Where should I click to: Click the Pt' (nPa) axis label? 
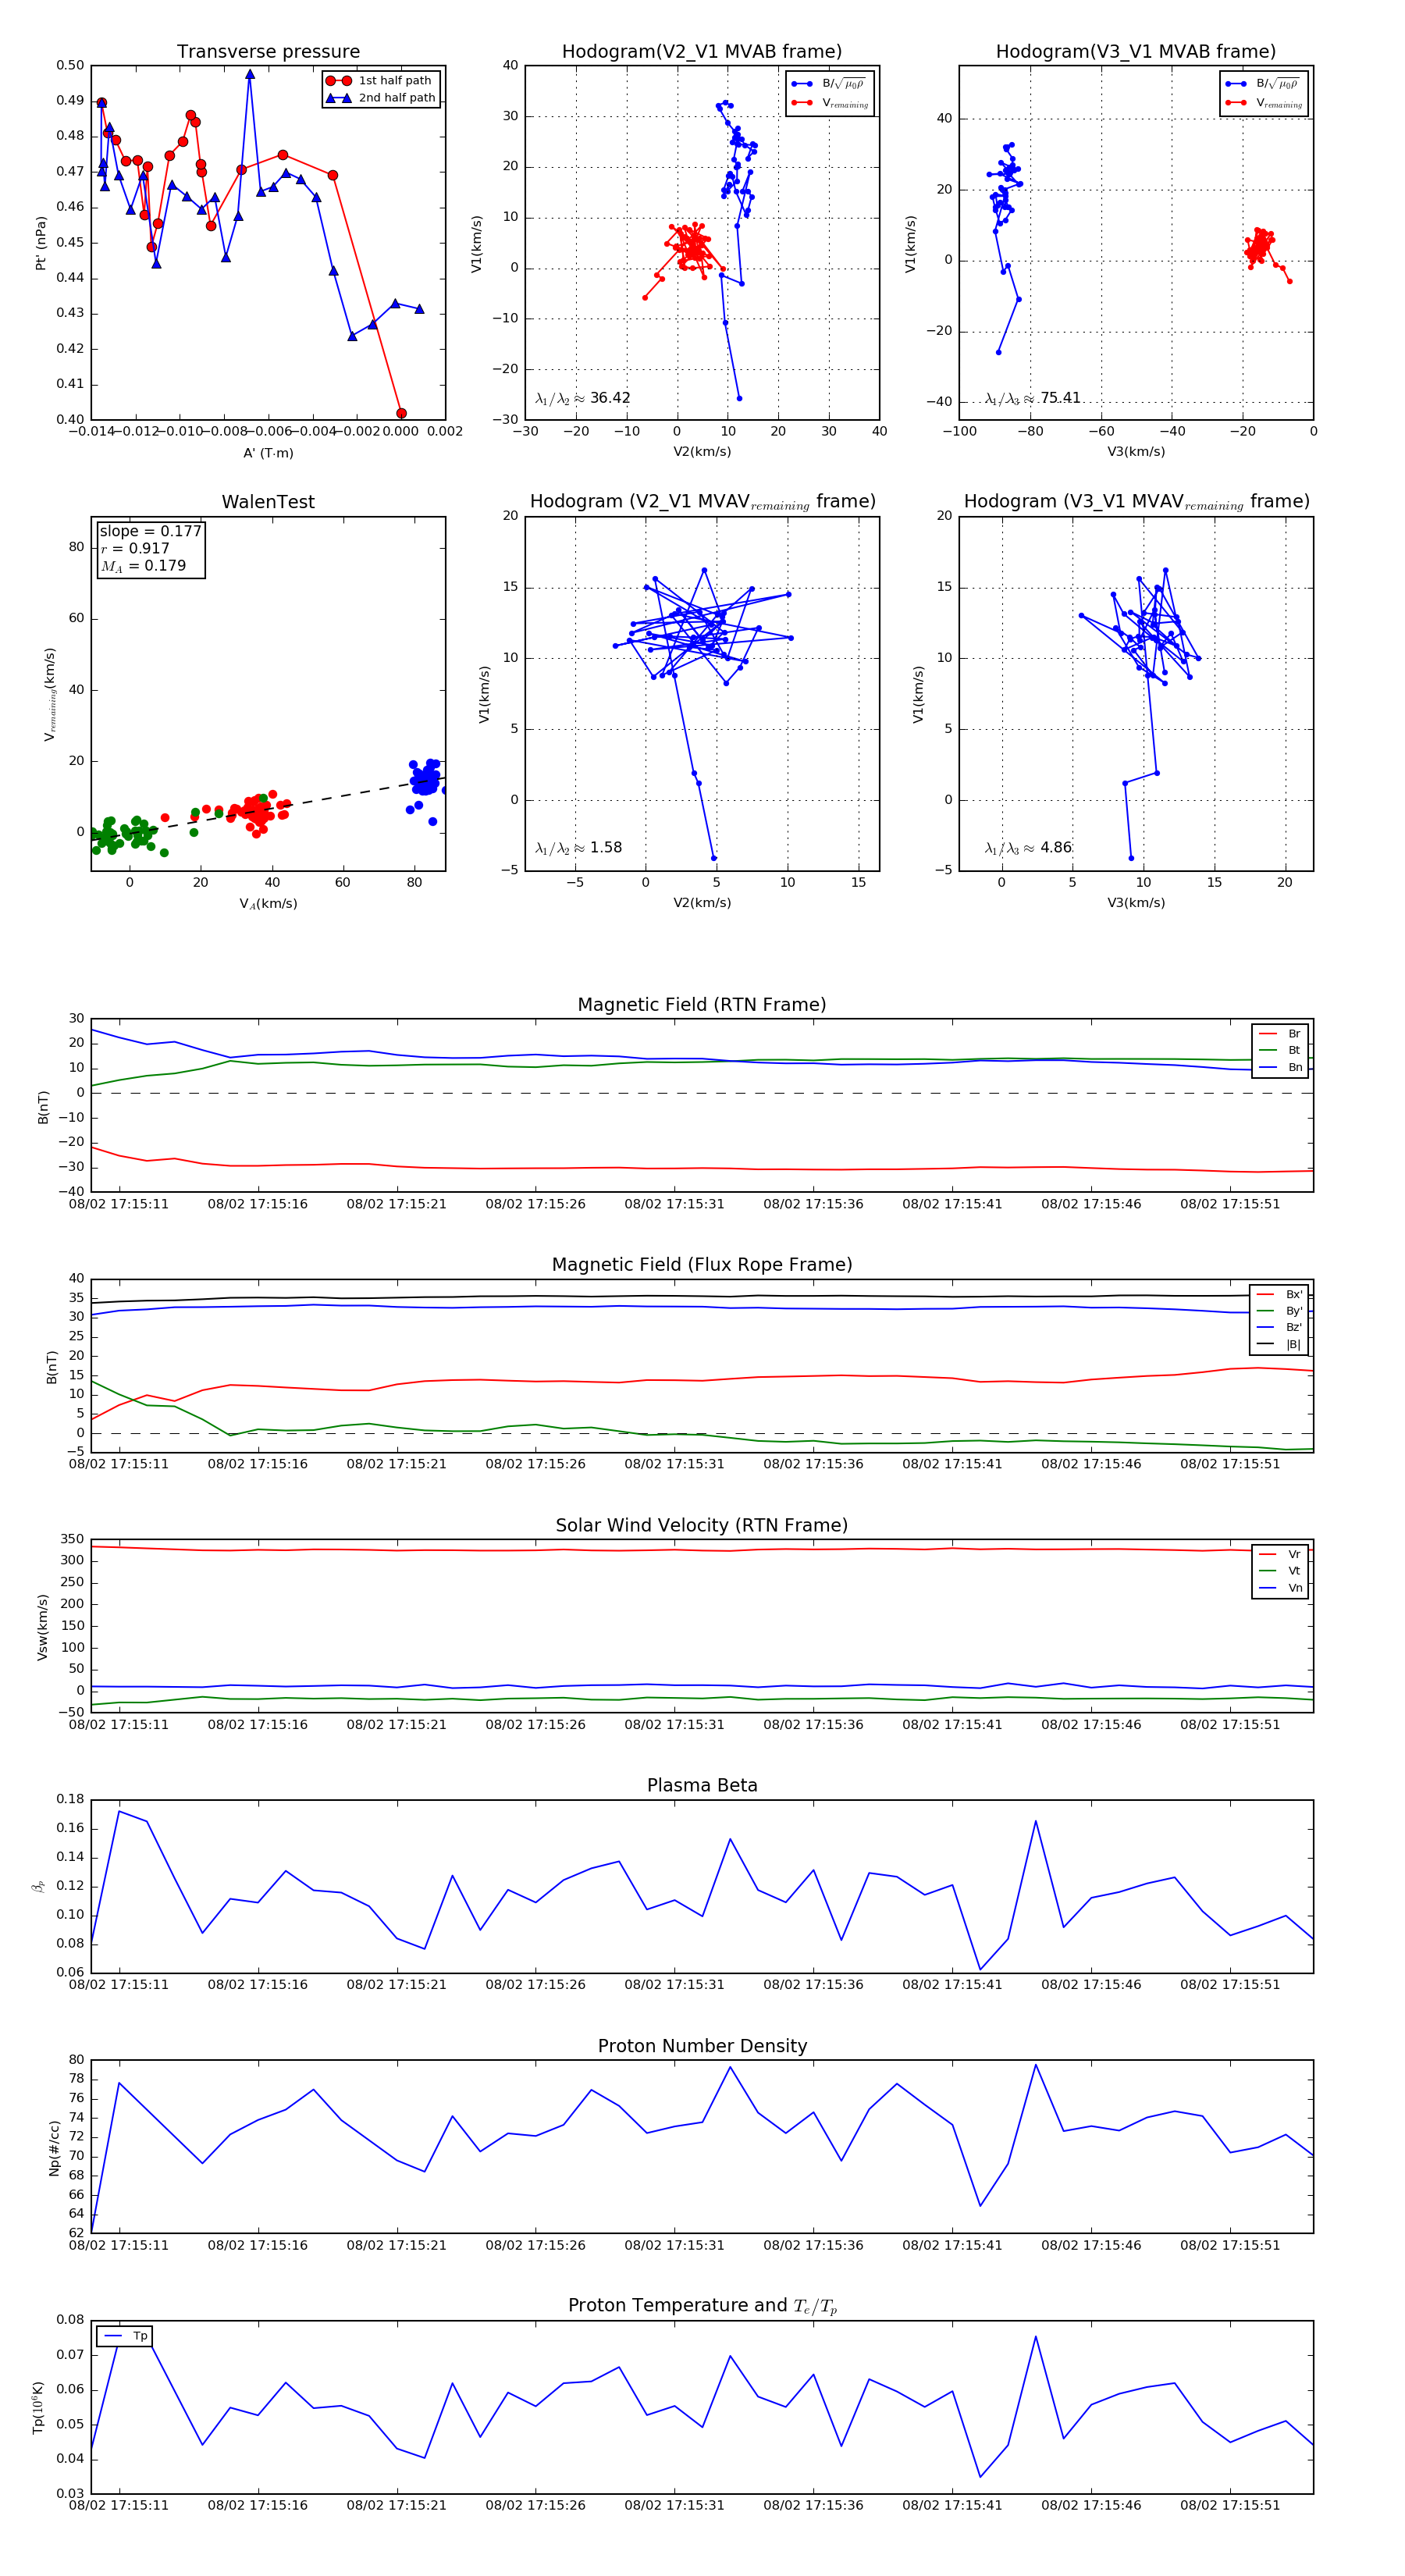coord(41,243)
